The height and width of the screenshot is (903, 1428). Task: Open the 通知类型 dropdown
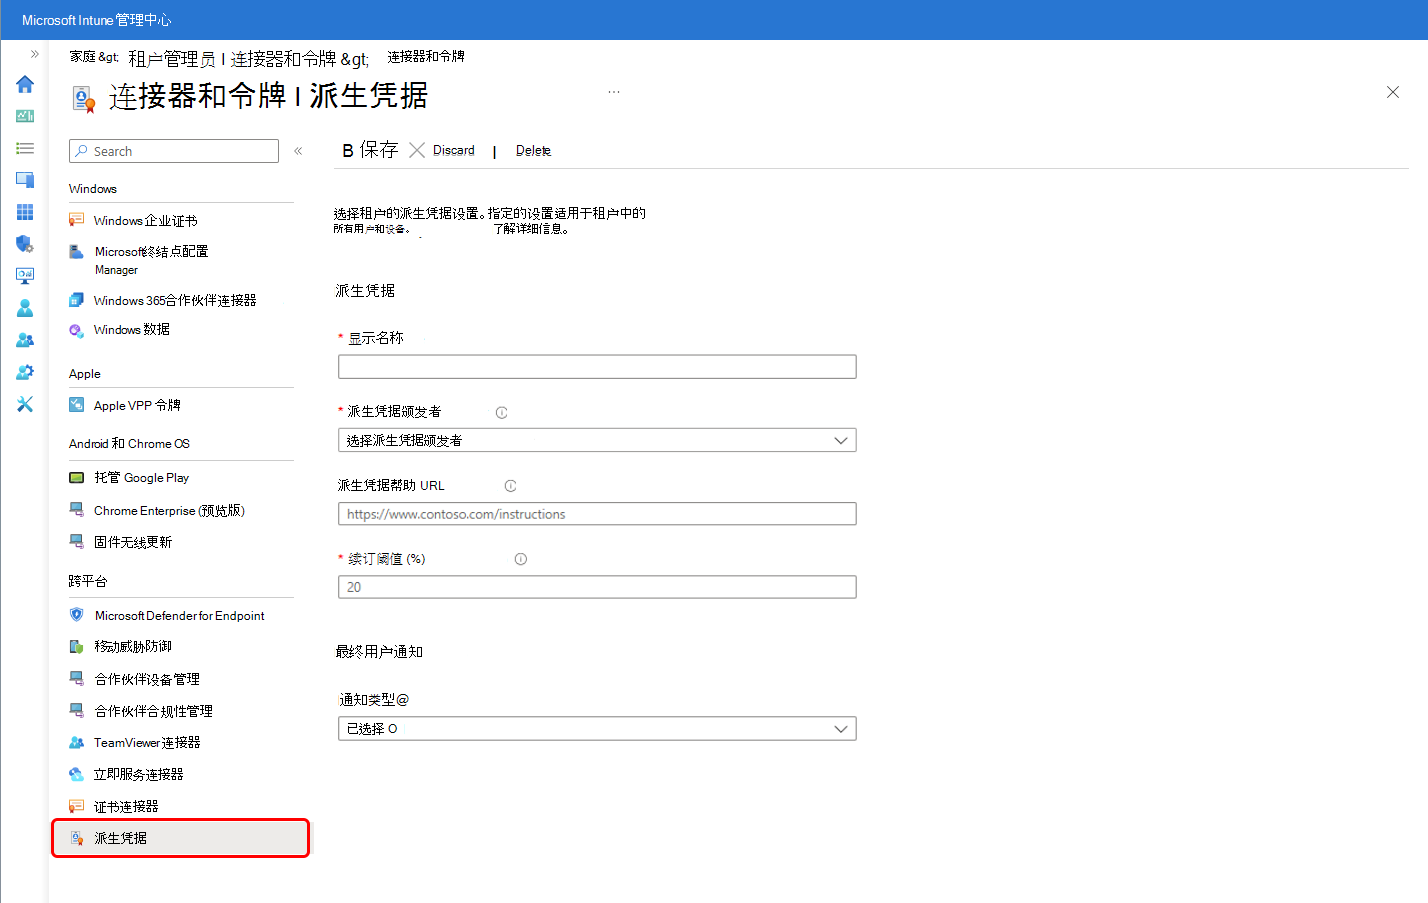[597, 729]
